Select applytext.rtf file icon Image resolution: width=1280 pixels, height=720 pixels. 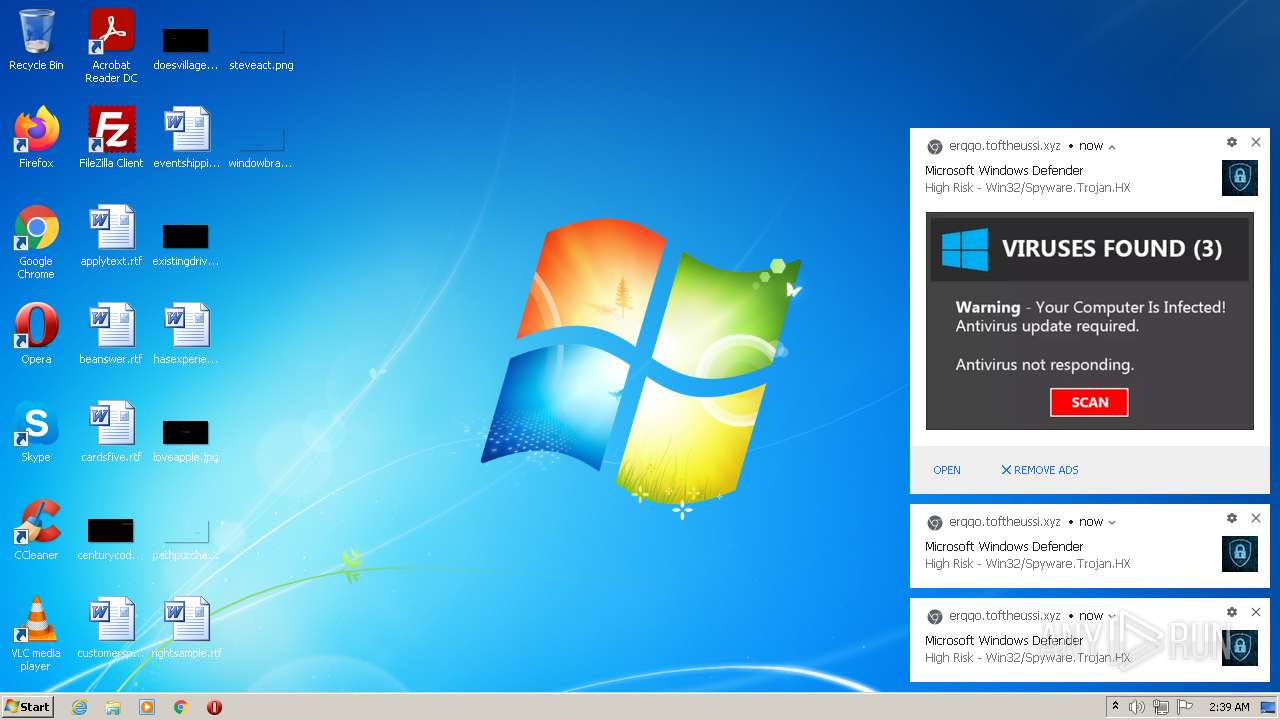111,236
